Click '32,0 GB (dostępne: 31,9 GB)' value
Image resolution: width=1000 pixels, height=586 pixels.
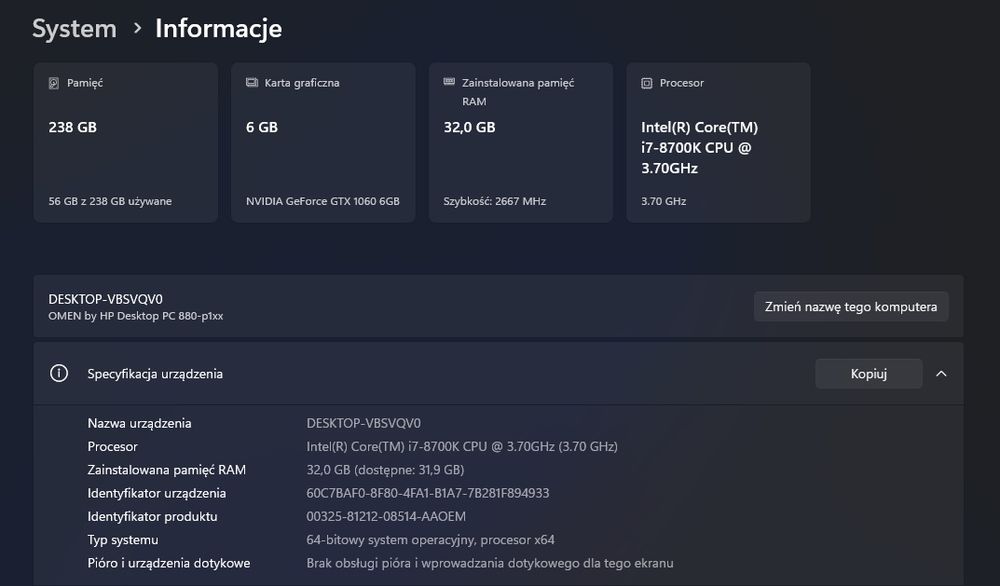click(385, 470)
